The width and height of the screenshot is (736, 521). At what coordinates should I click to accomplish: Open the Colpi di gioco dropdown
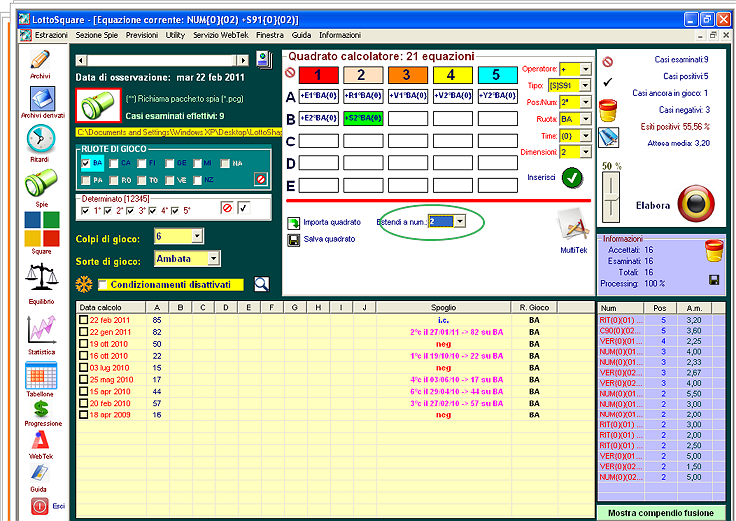click(198, 236)
